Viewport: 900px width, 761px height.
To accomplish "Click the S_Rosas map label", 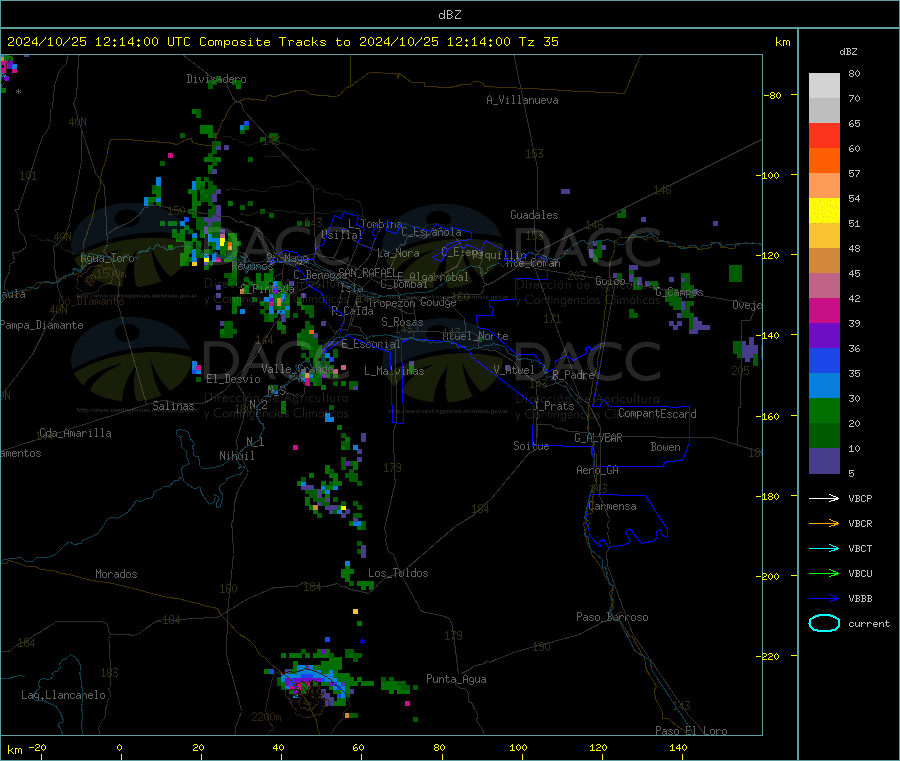I will click(402, 322).
